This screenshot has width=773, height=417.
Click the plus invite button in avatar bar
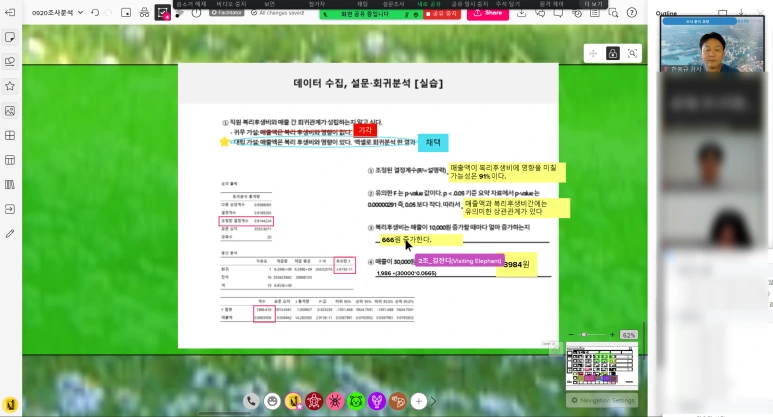pos(419,401)
